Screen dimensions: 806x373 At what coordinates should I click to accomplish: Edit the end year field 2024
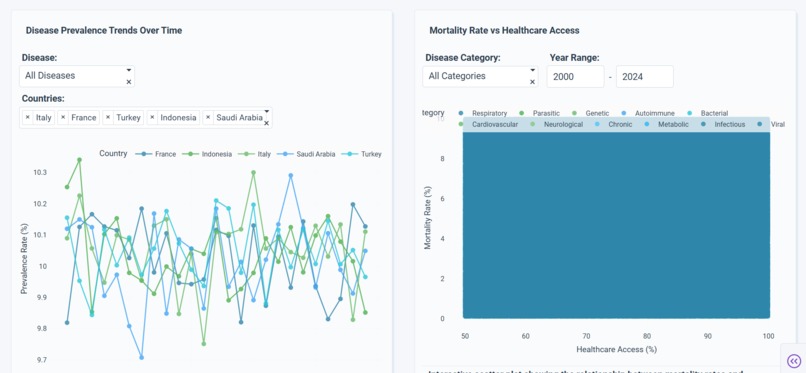pos(645,77)
